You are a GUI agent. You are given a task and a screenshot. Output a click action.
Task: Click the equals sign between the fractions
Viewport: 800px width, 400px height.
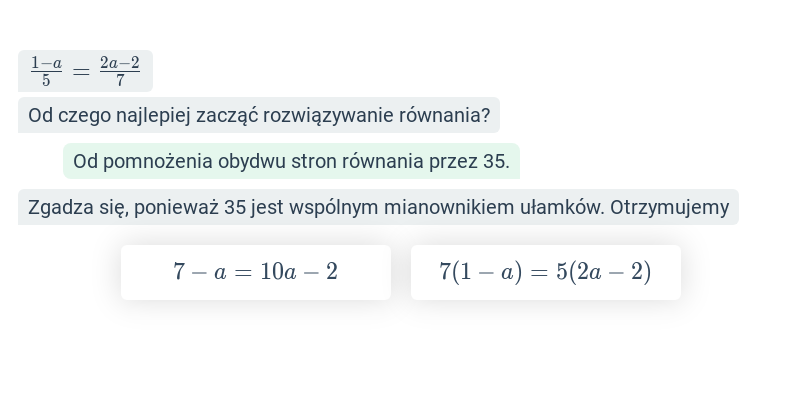tap(81, 72)
